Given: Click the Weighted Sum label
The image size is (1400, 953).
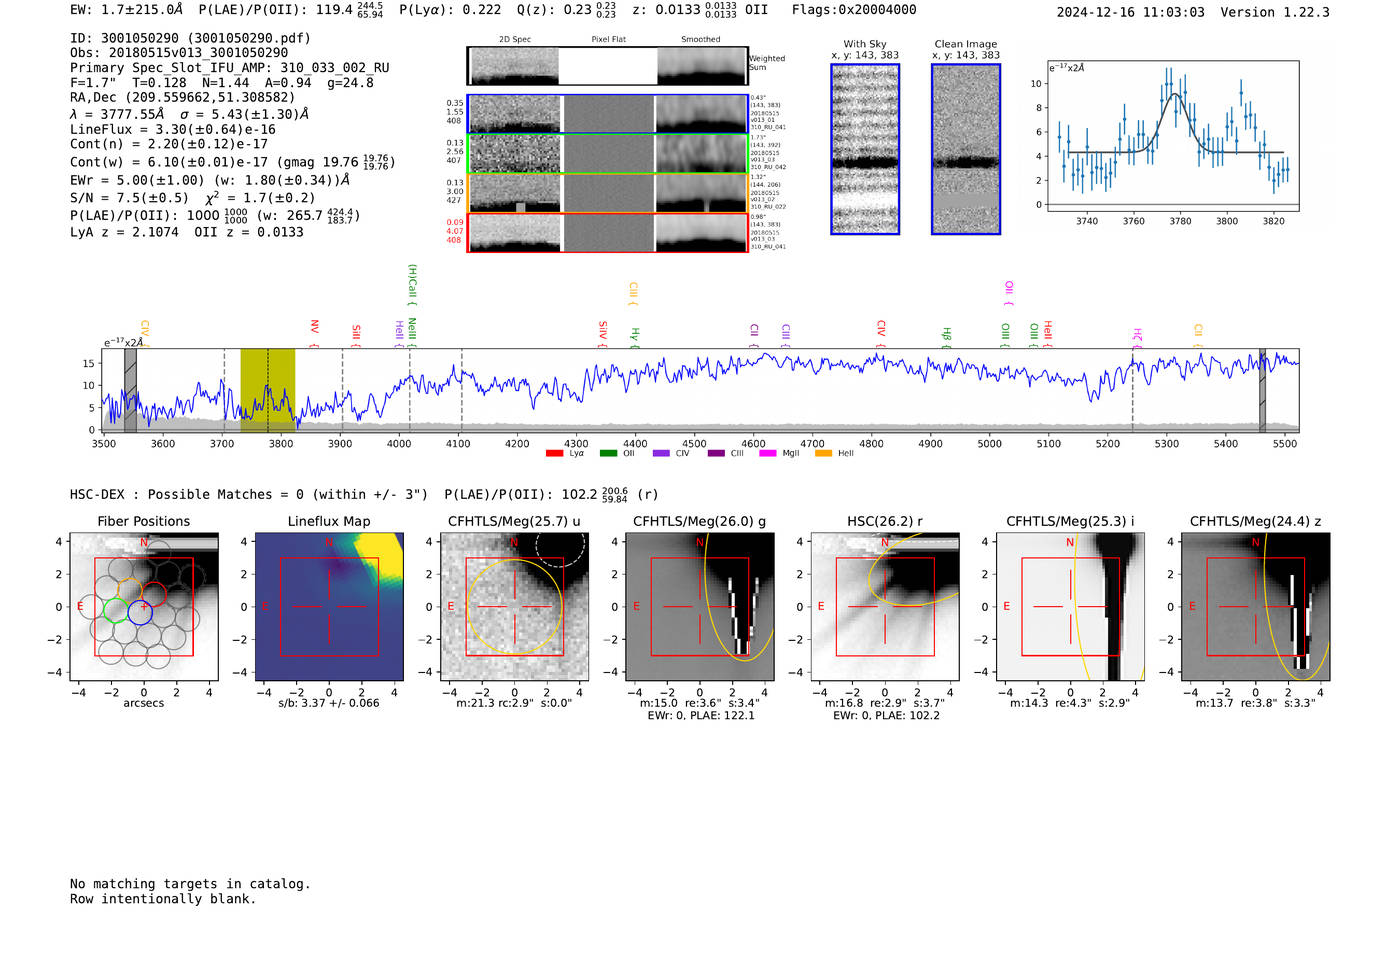Looking at the screenshot, I should 767,63.
